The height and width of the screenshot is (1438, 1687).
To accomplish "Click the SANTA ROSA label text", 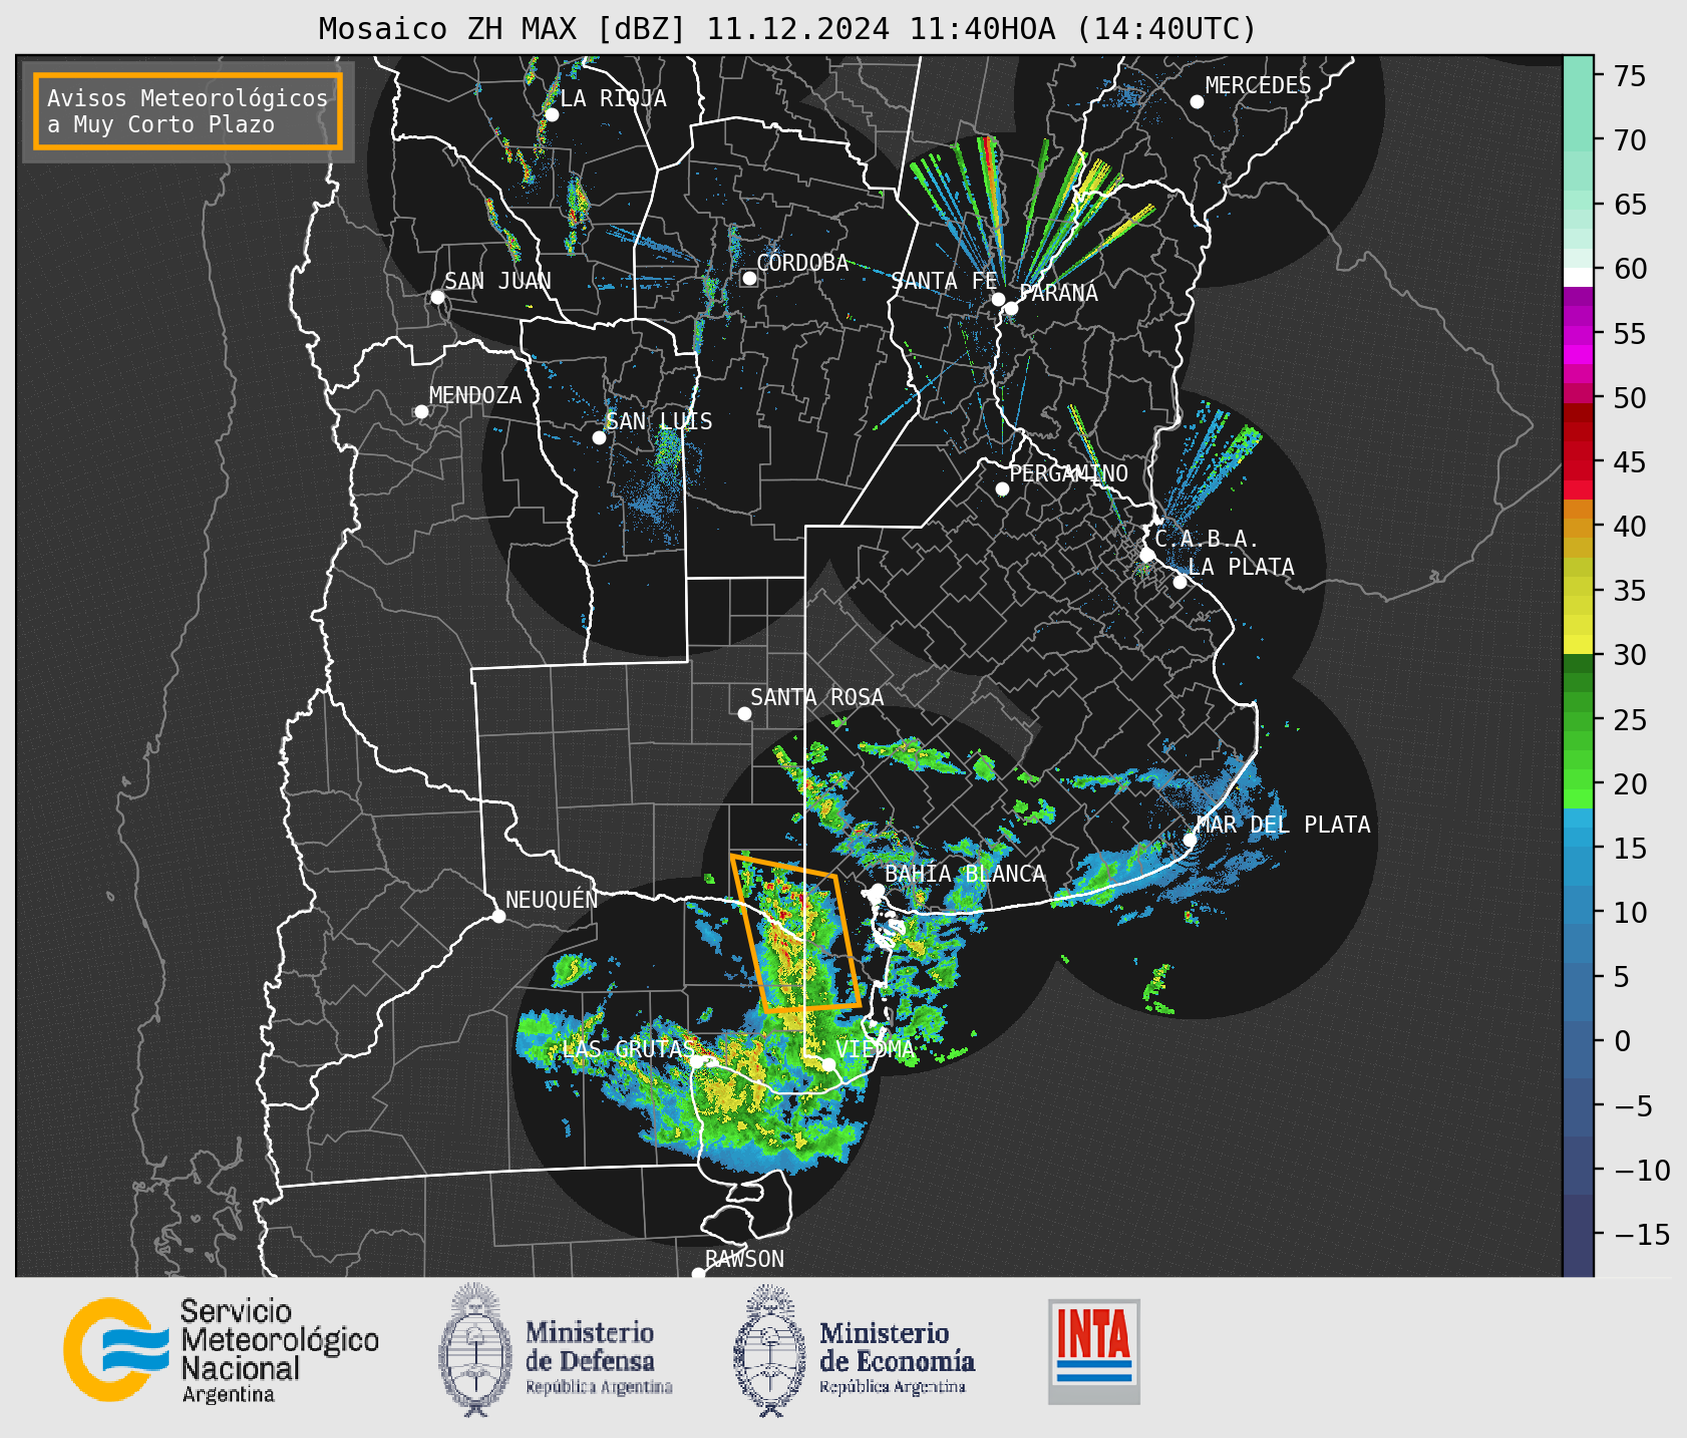I will pyautogui.click(x=817, y=697).
